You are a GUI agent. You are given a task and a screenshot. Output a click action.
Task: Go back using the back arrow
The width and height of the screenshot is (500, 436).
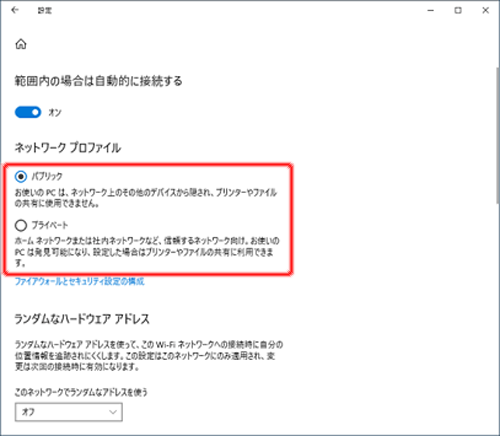click(15, 10)
